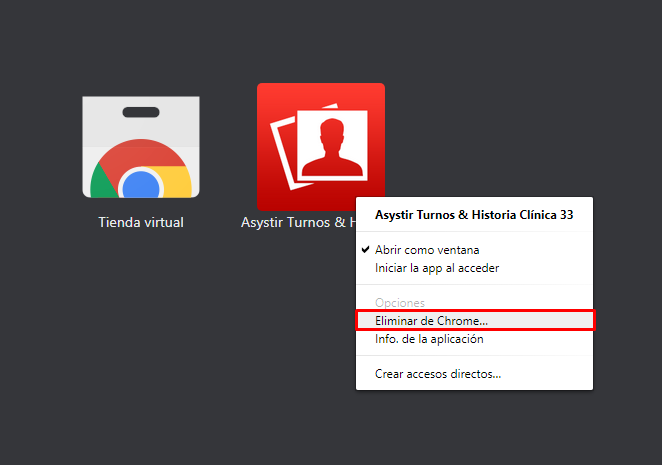Screen dimensions: 662x465
Task: Toggle the Abrir como ventana option
Action: (x=427, y=249)
